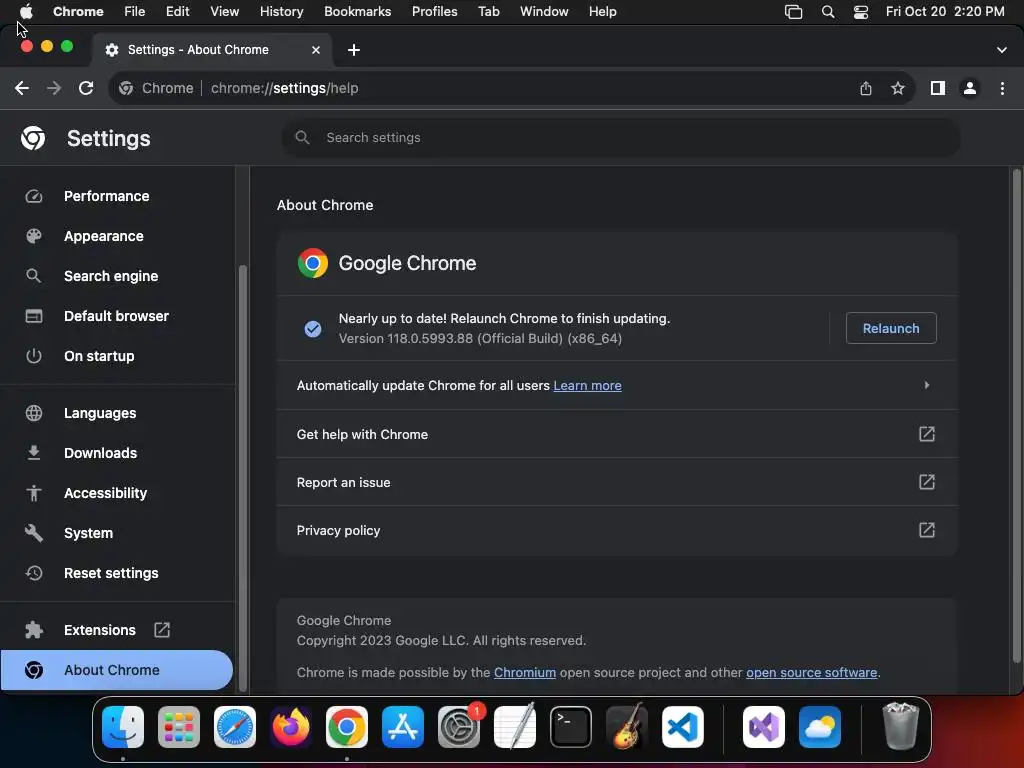Go back with the browser back arrow
This screenshot has width=1024, height=768.
tap(22, 88)
